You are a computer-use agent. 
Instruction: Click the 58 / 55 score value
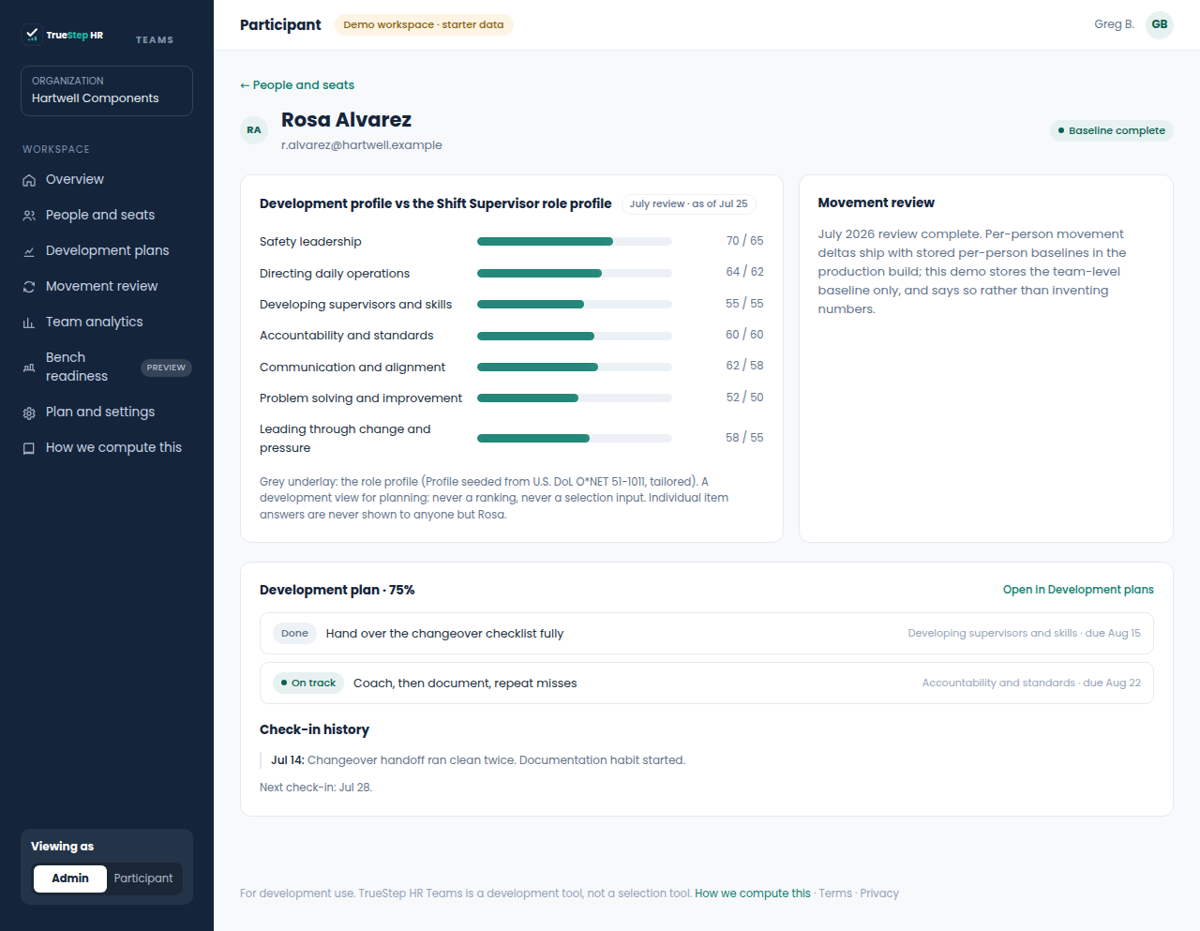(x=745, y=437)
